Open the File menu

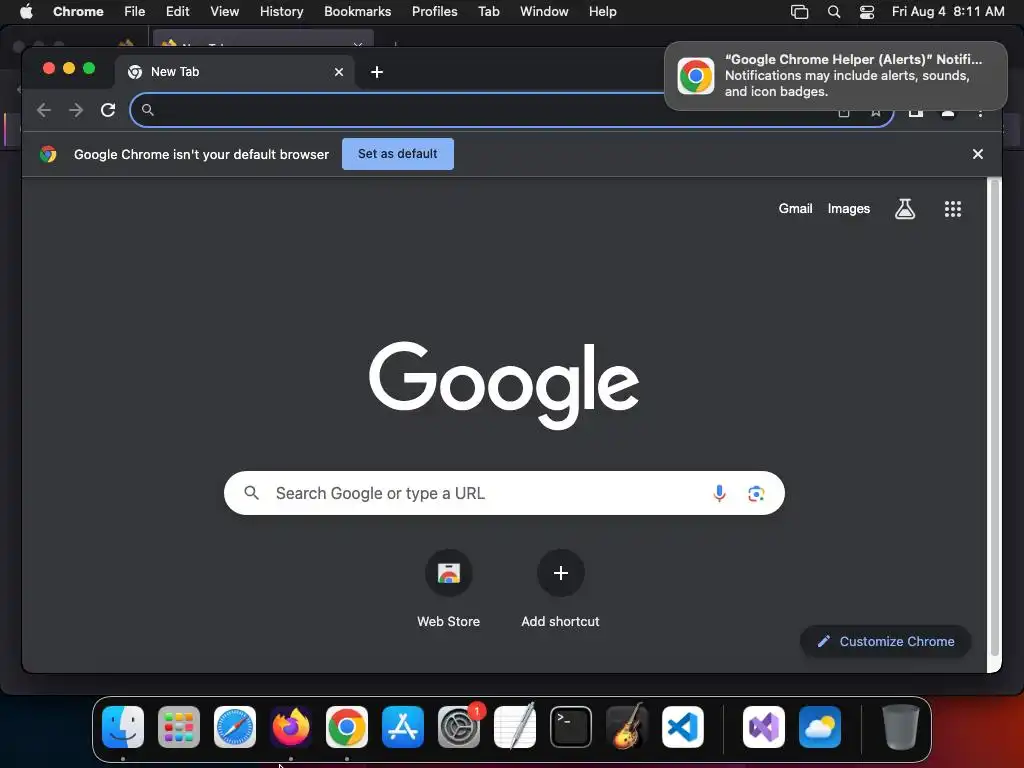(135, 12)
